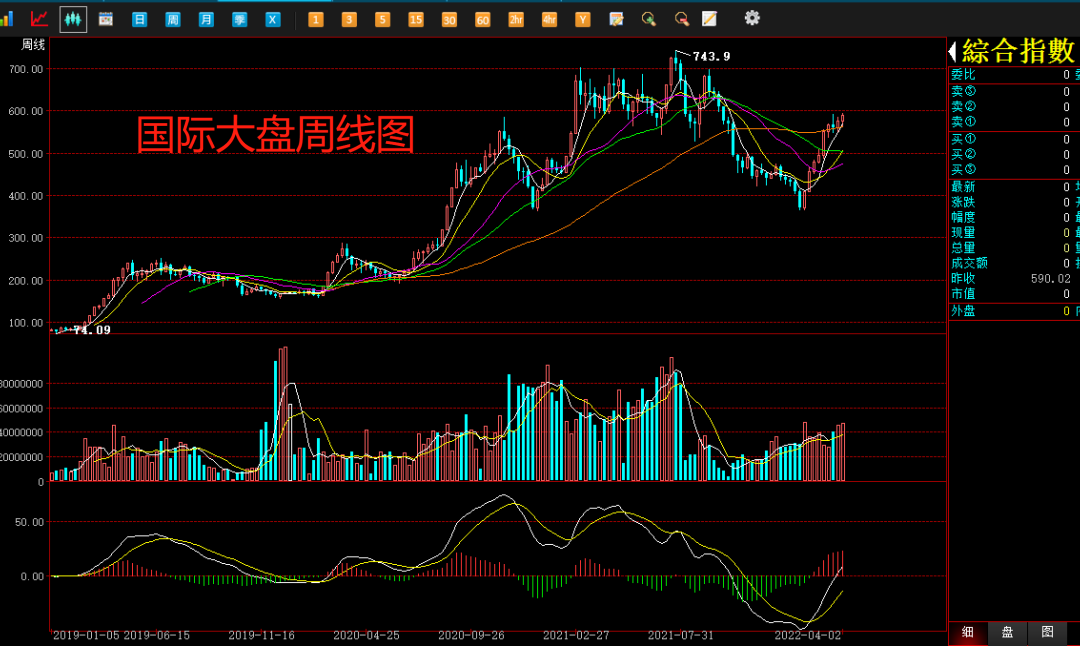The image size is (1080, 646).
Task: Select the 15-minute interval button
Action: coord(415,19)
